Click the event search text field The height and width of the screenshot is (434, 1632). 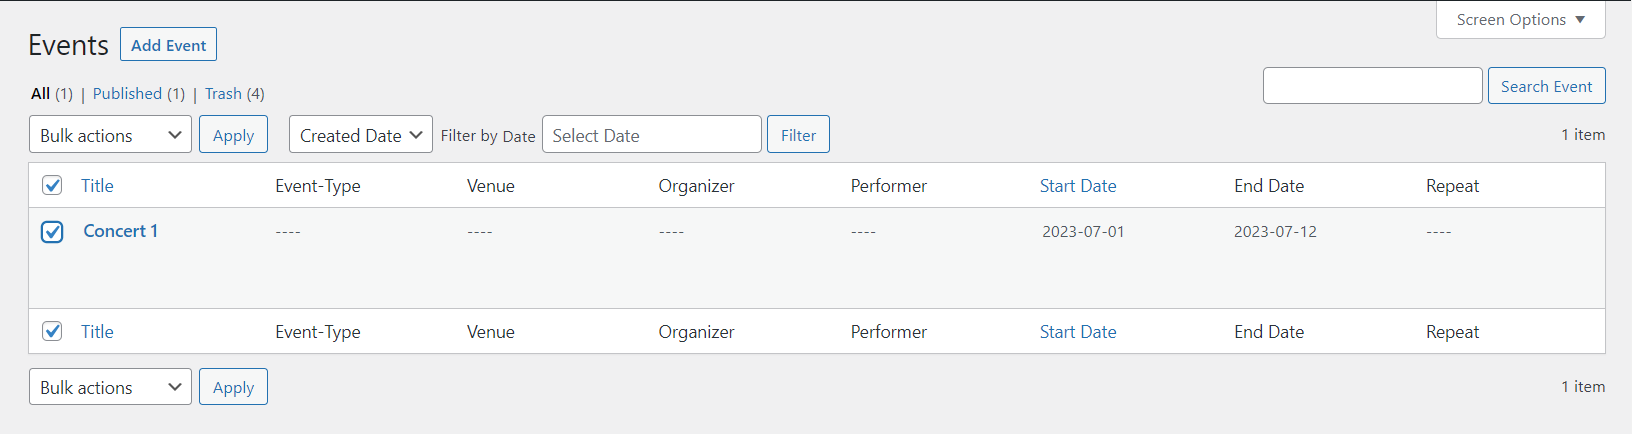click(x=1372, y=86)
